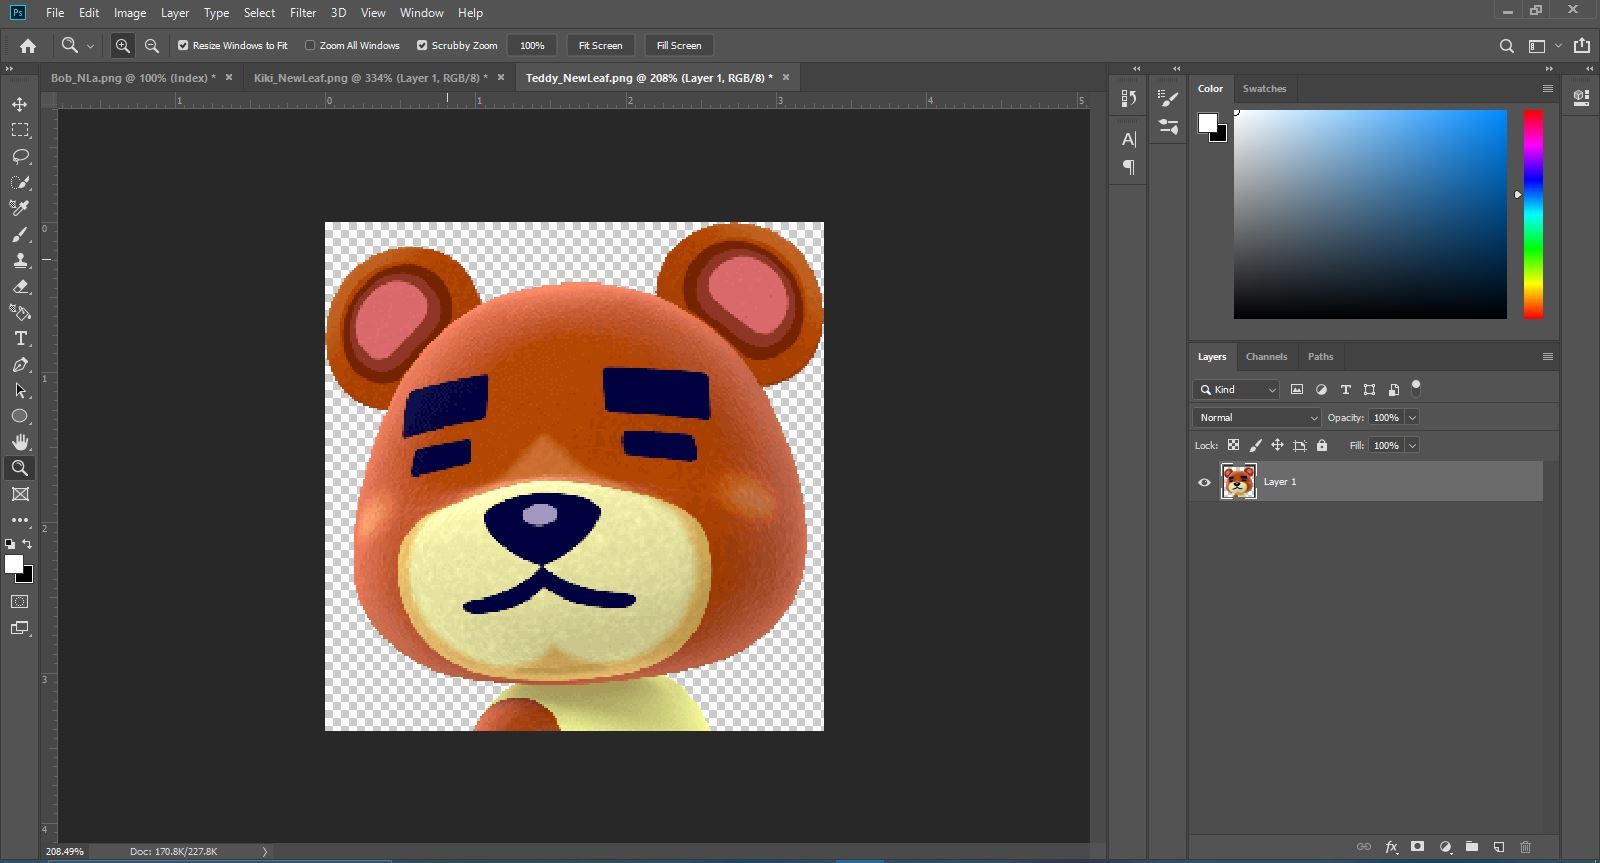This screenshot has width=1600, height=863.
Task: Toggle Lock all for the layer
Action: point(1322,445)
